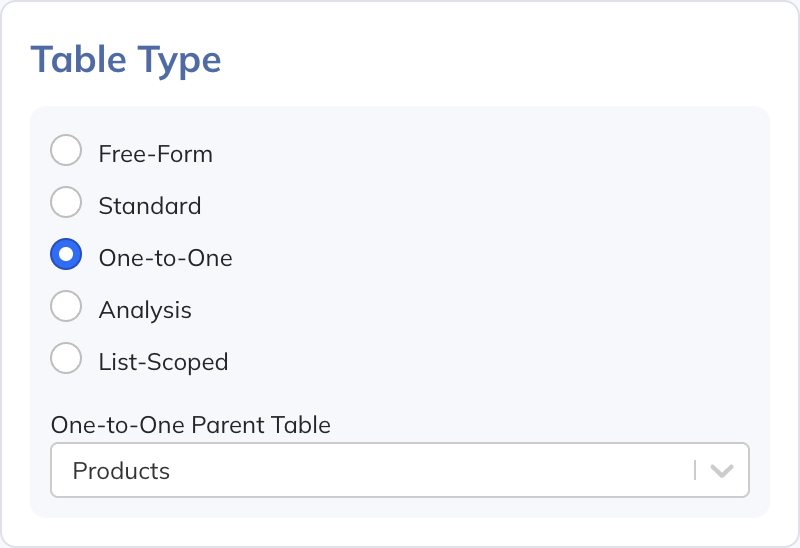
Task: Click the white dot inside the selected radio
Action: [66, 255]
